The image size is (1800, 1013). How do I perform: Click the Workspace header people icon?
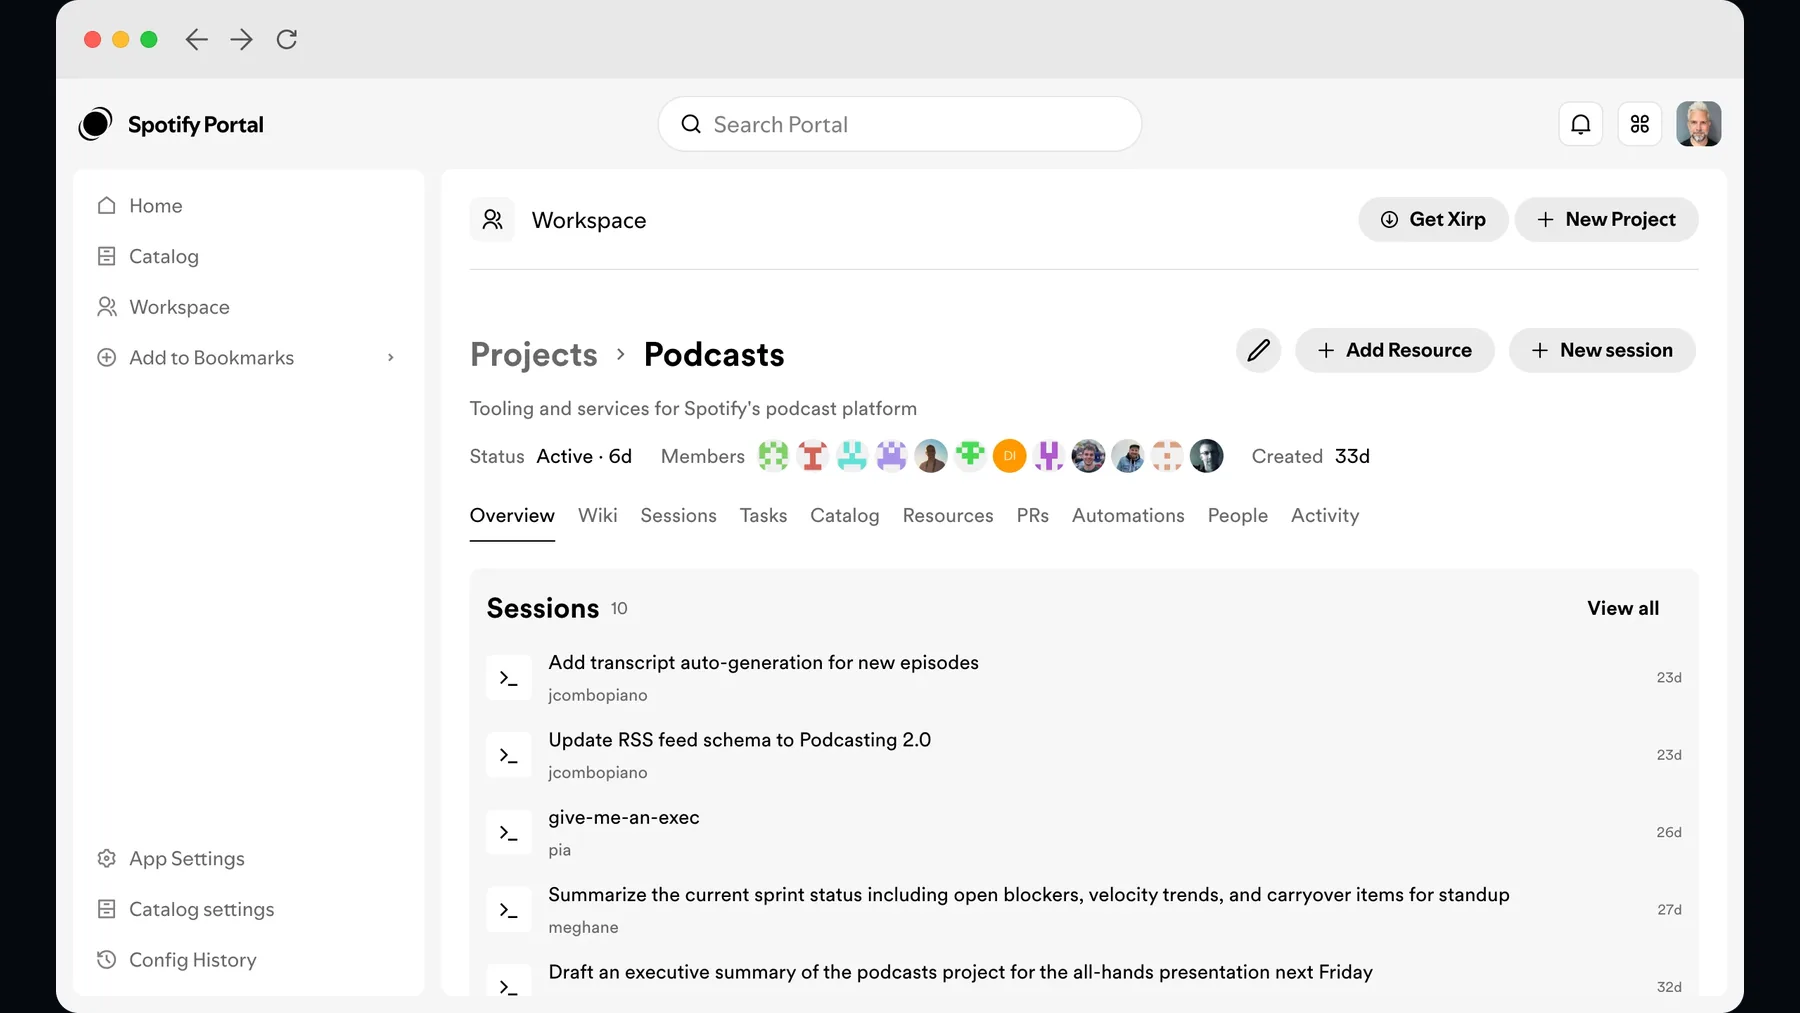point(492,220)
